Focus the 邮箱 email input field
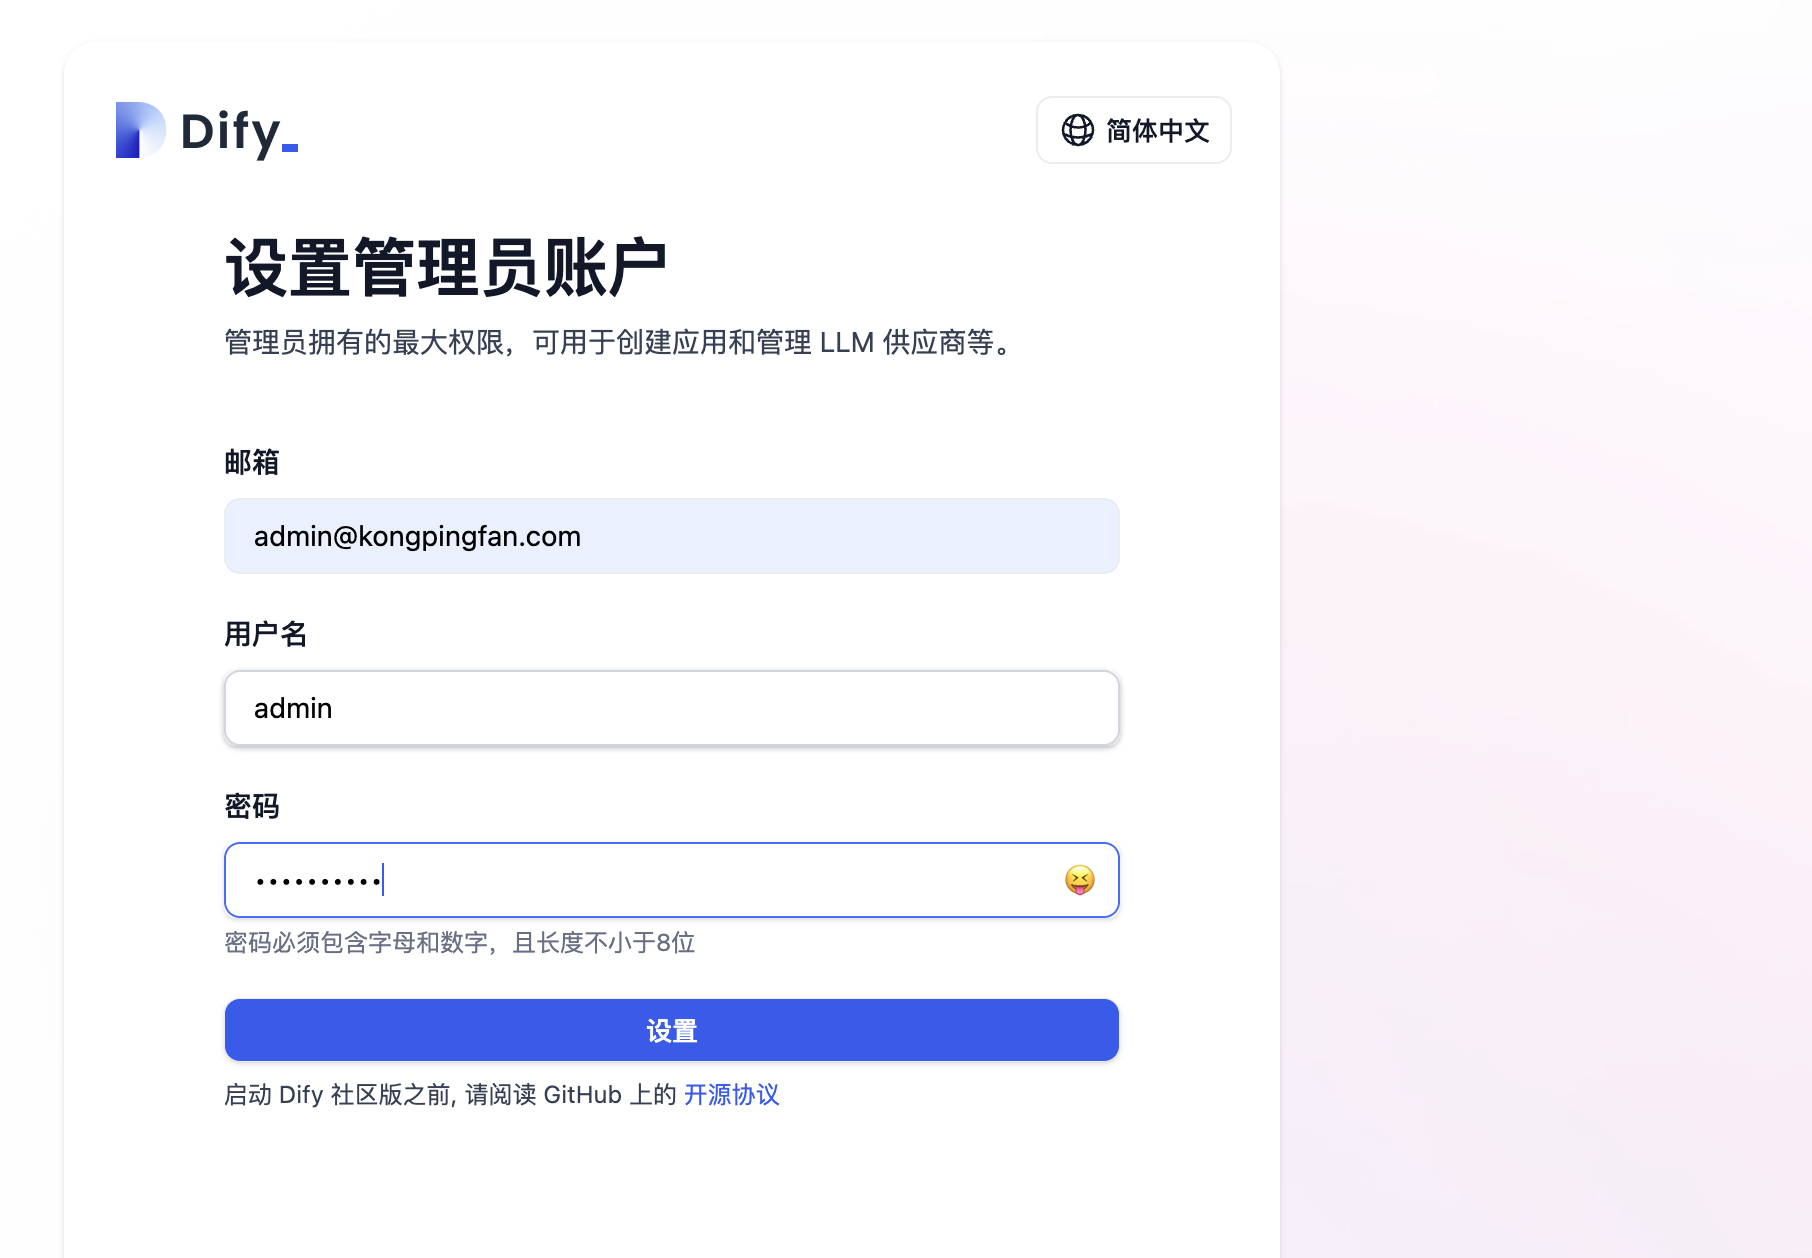Screen dimensions: 1812x1258 click(672, 536)
